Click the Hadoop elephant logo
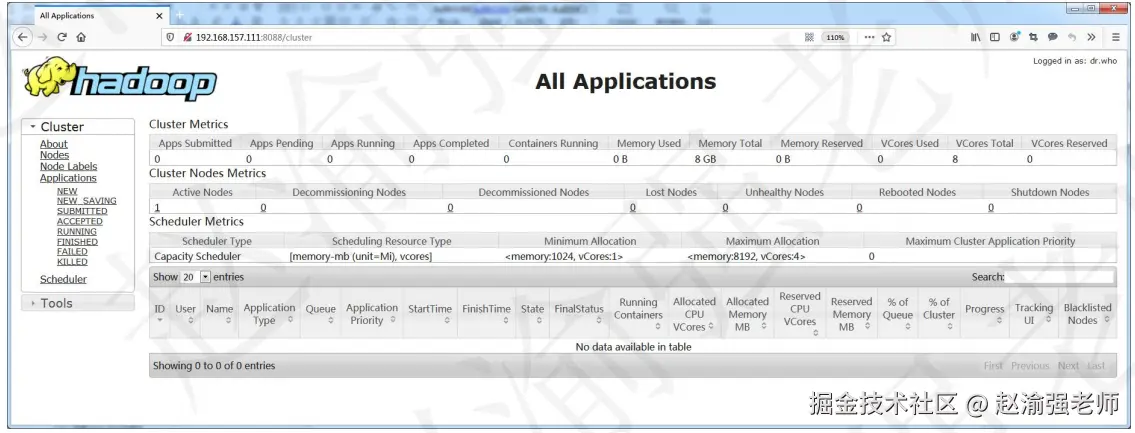This screenshot has width=1135, height=433. (119, 78)
